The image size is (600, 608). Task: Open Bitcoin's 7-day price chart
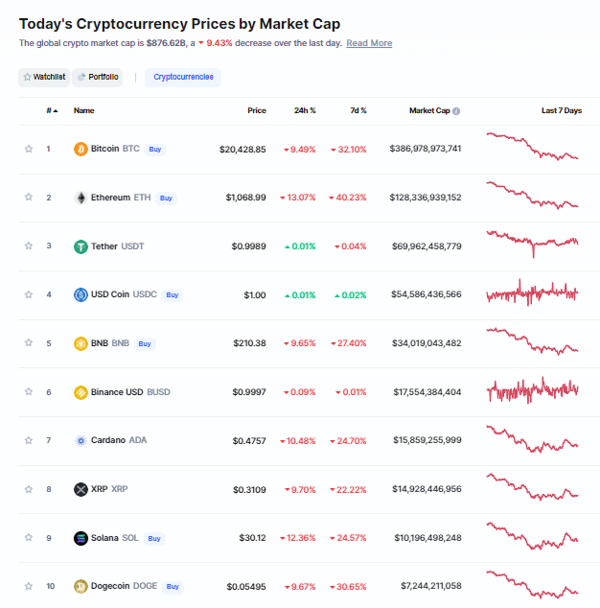pyautogui.click(x=532, y=147)
